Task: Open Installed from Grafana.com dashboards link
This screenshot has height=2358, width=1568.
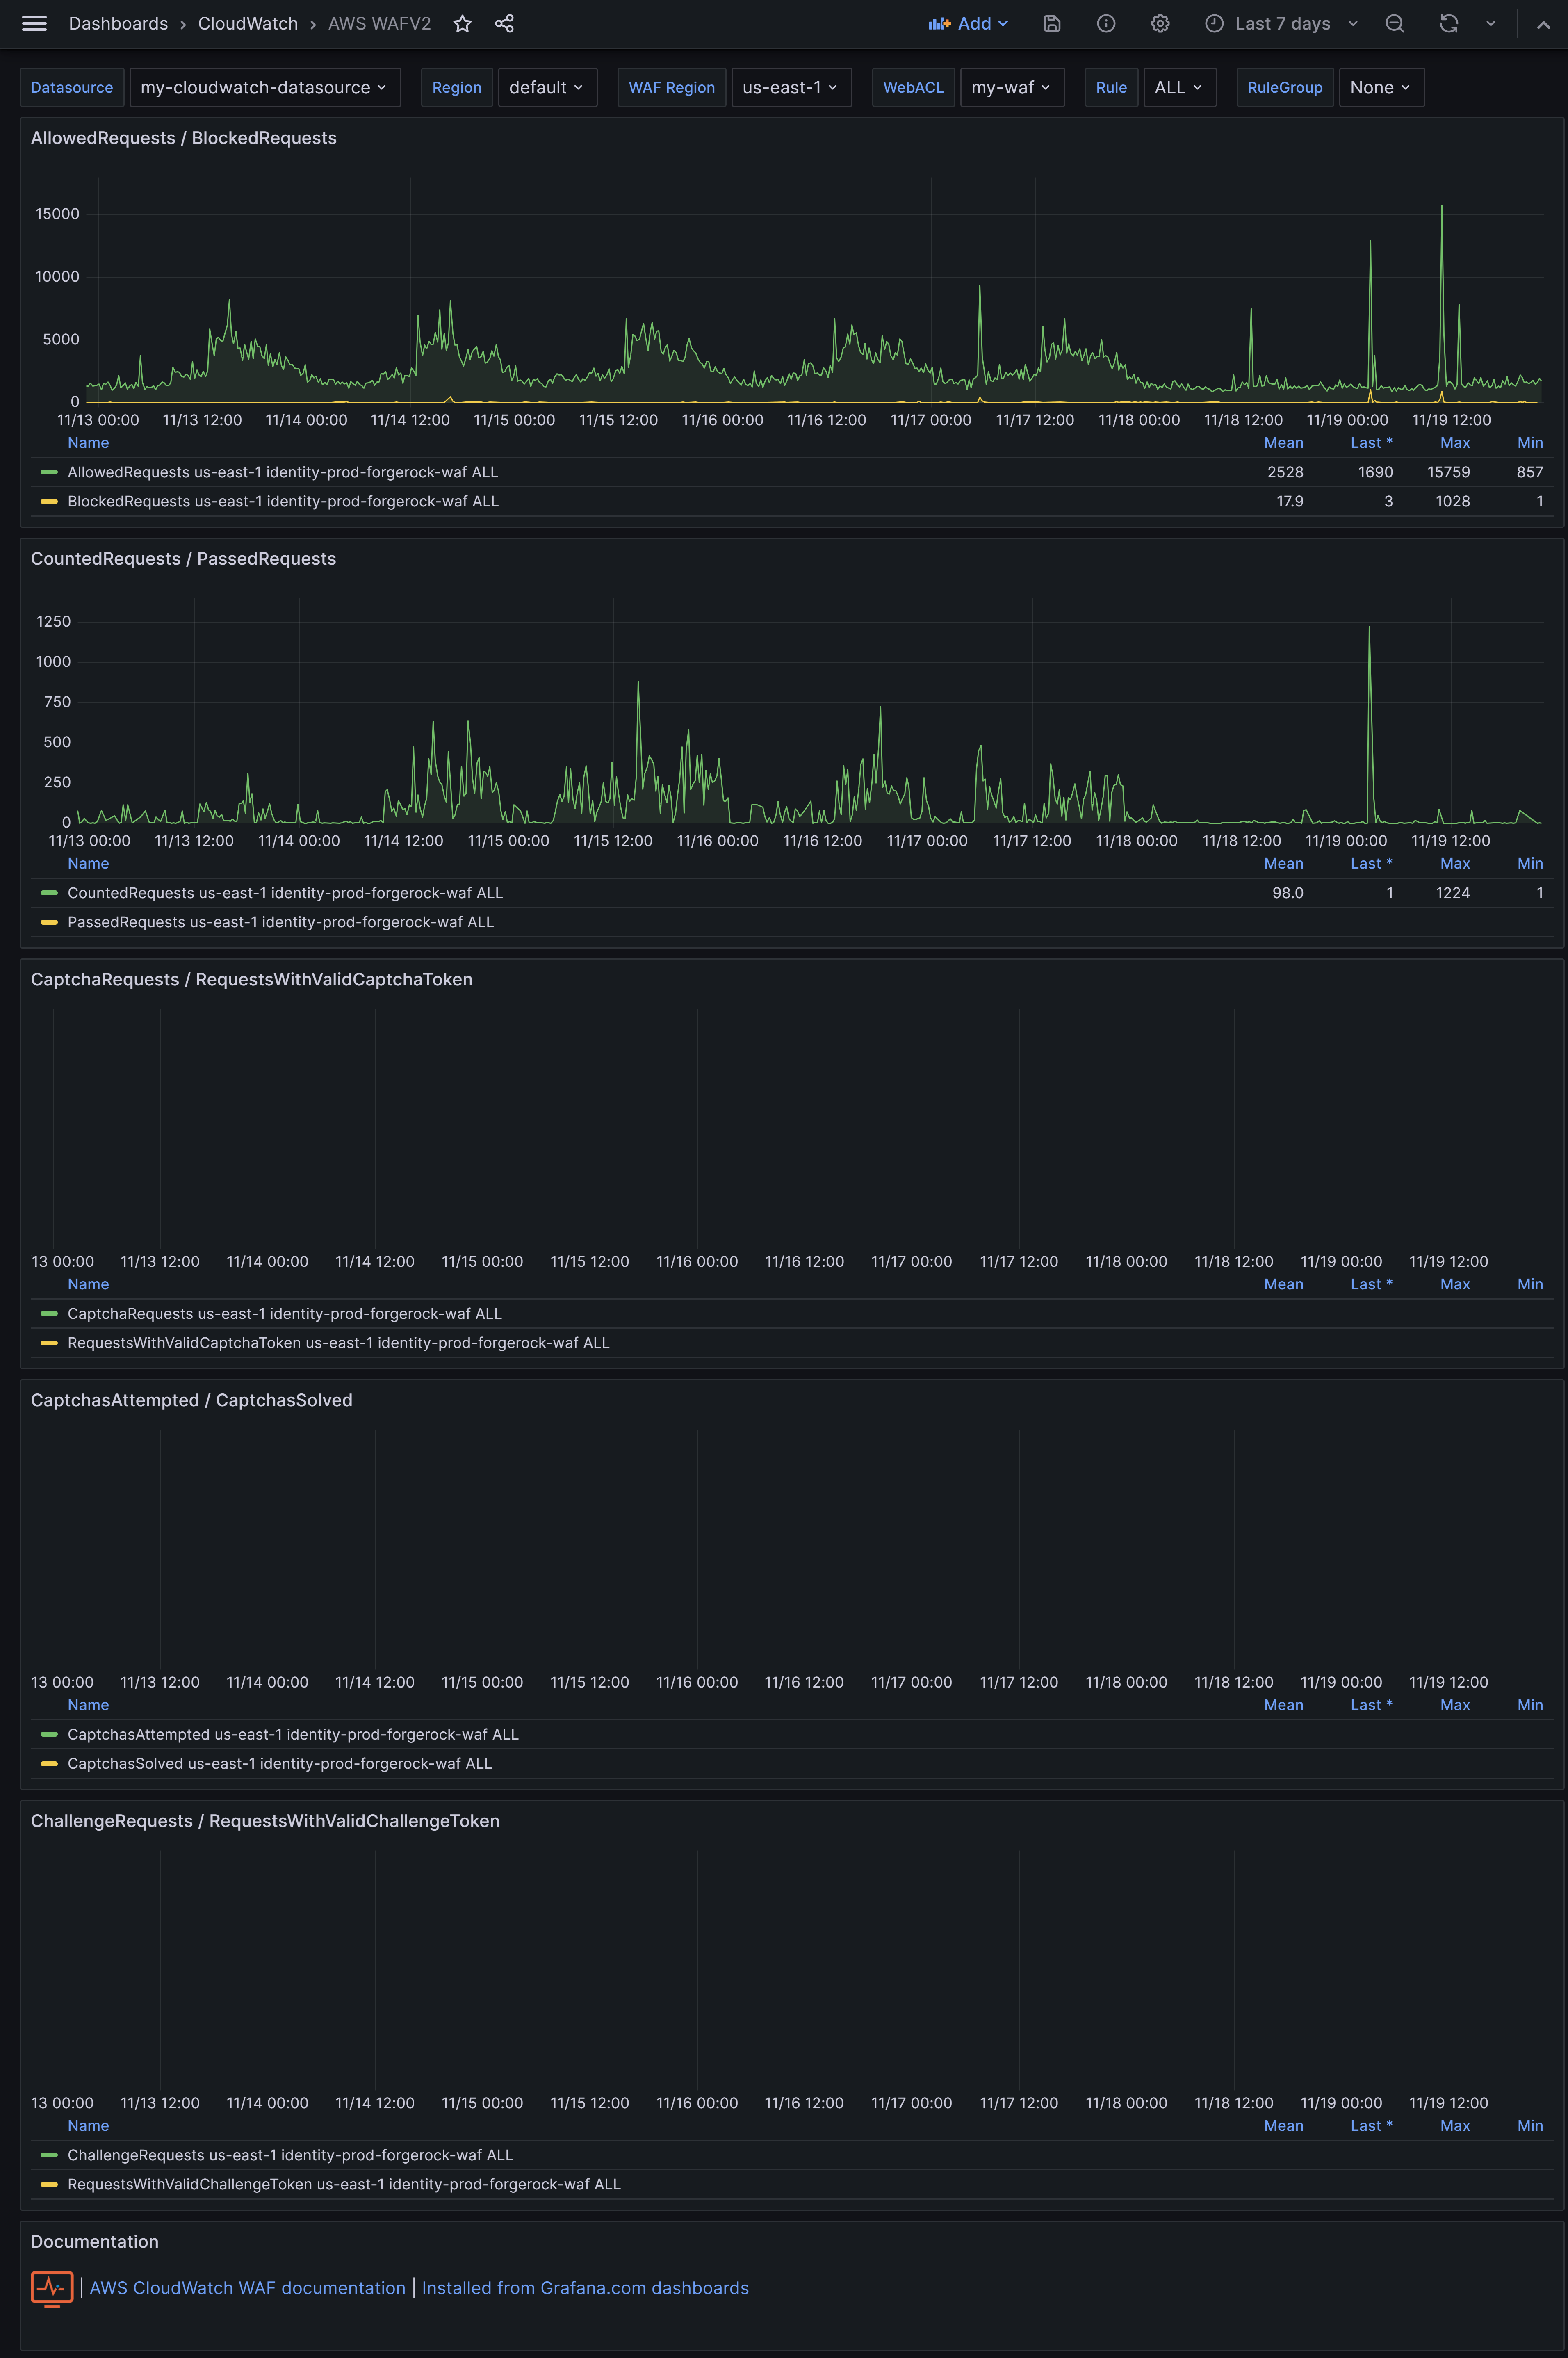Action: [x=585, y=2288]
